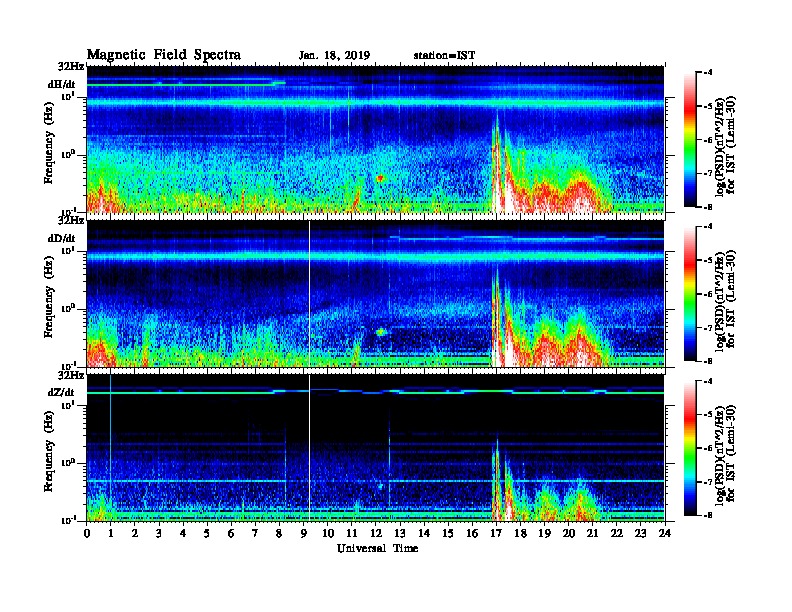Click hour tick label "0" on the time axis

click(87, 534)
